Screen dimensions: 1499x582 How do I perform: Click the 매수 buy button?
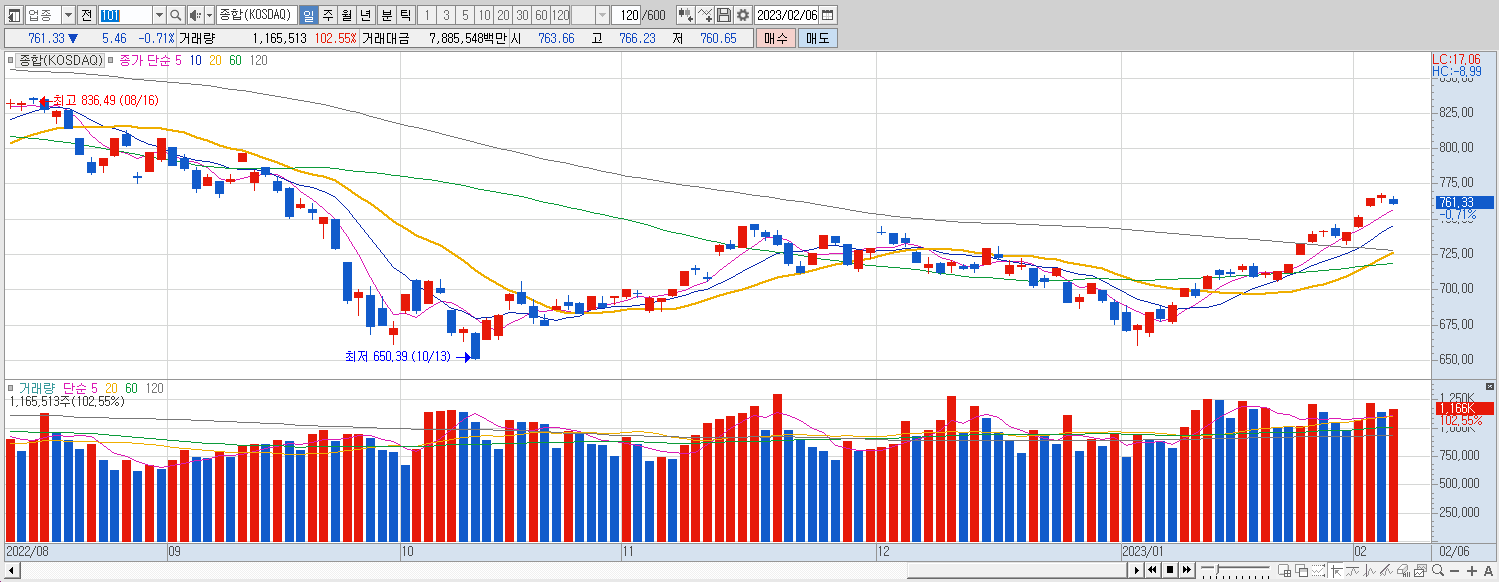[x=775, y=38]
